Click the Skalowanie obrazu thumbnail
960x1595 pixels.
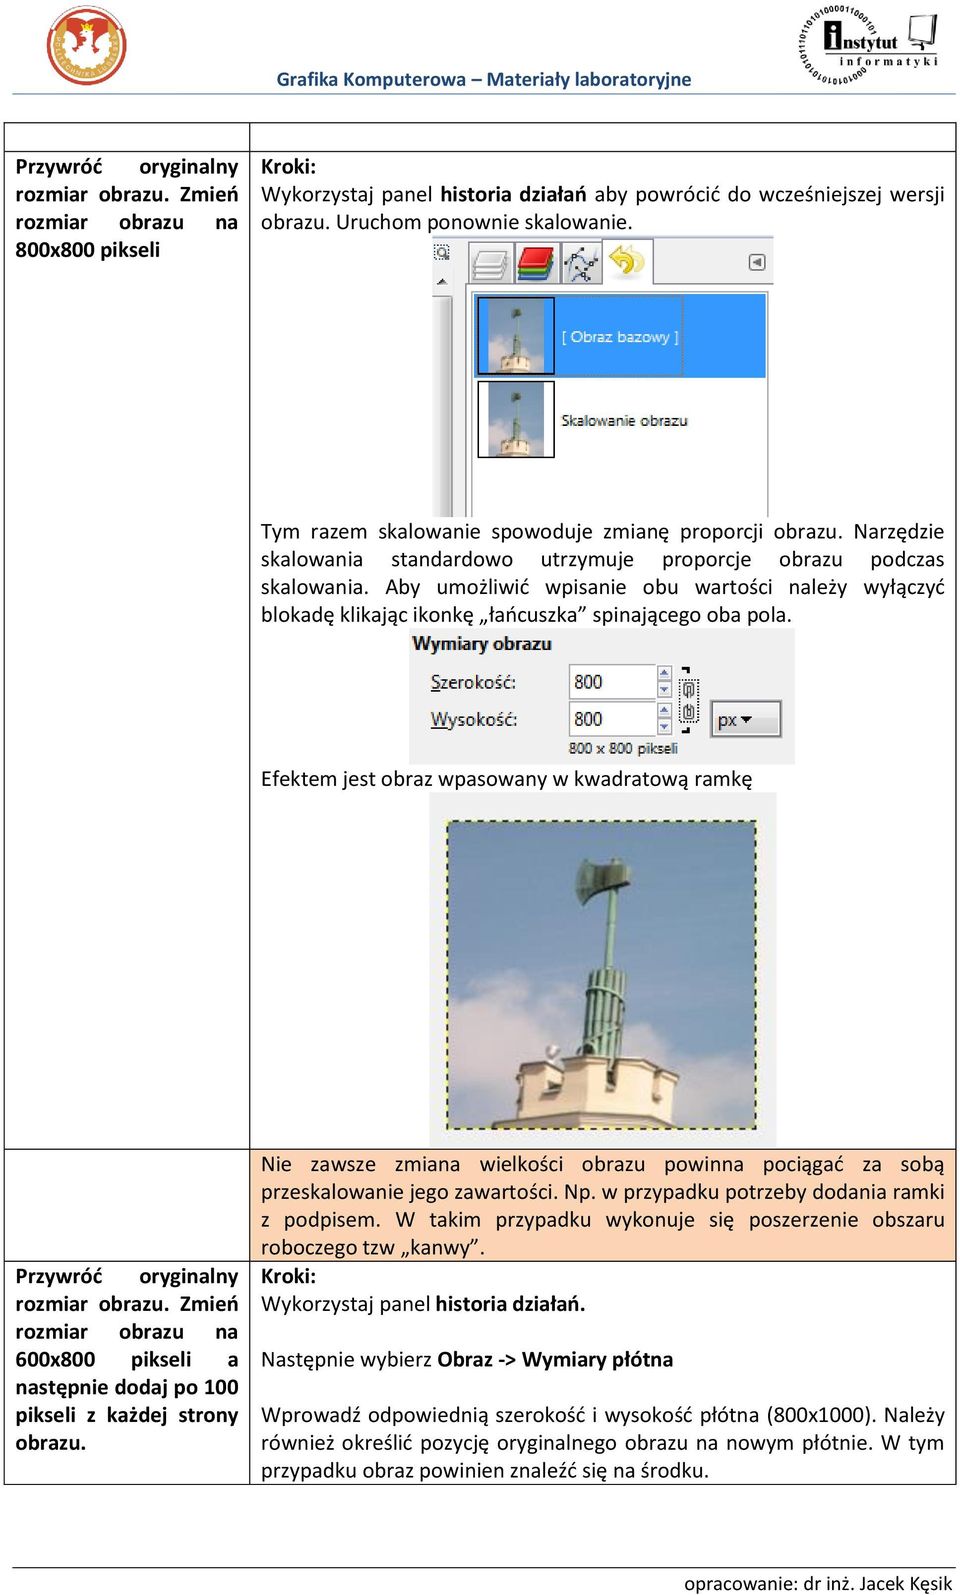[x=516, y=419]
